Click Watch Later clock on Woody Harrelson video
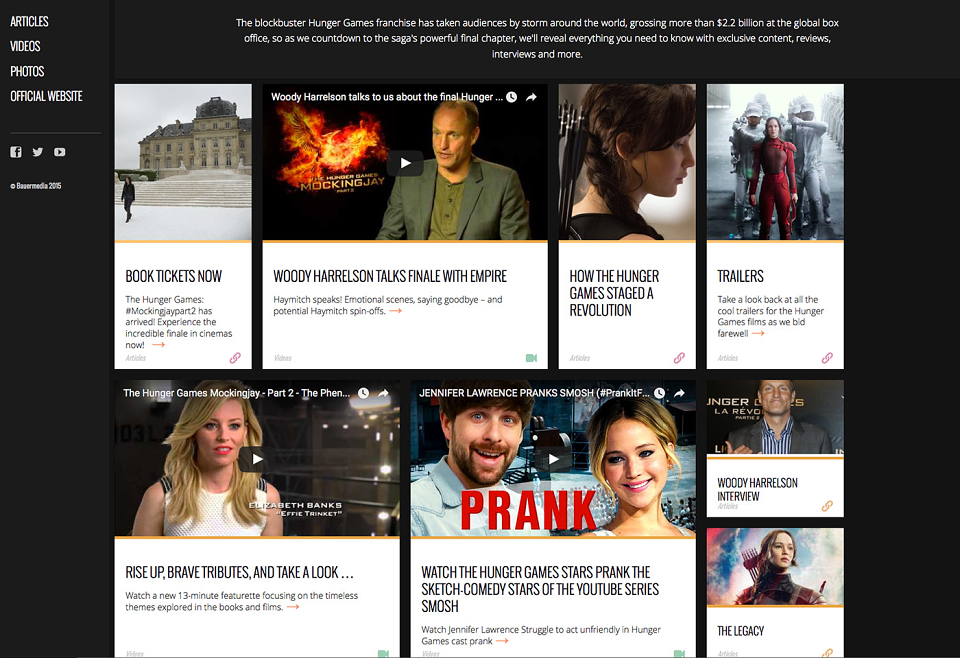 tap(511, 97)
